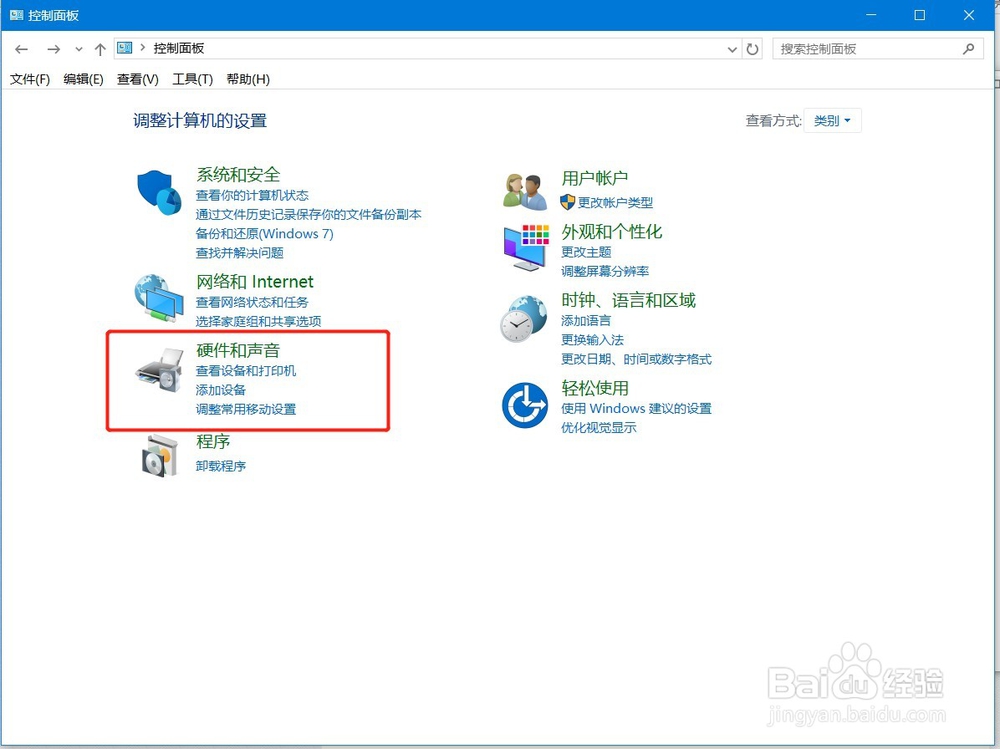The image size is (1000, 749).
Task: Click the search magnifier icon
Action: (x=969, y=48)
